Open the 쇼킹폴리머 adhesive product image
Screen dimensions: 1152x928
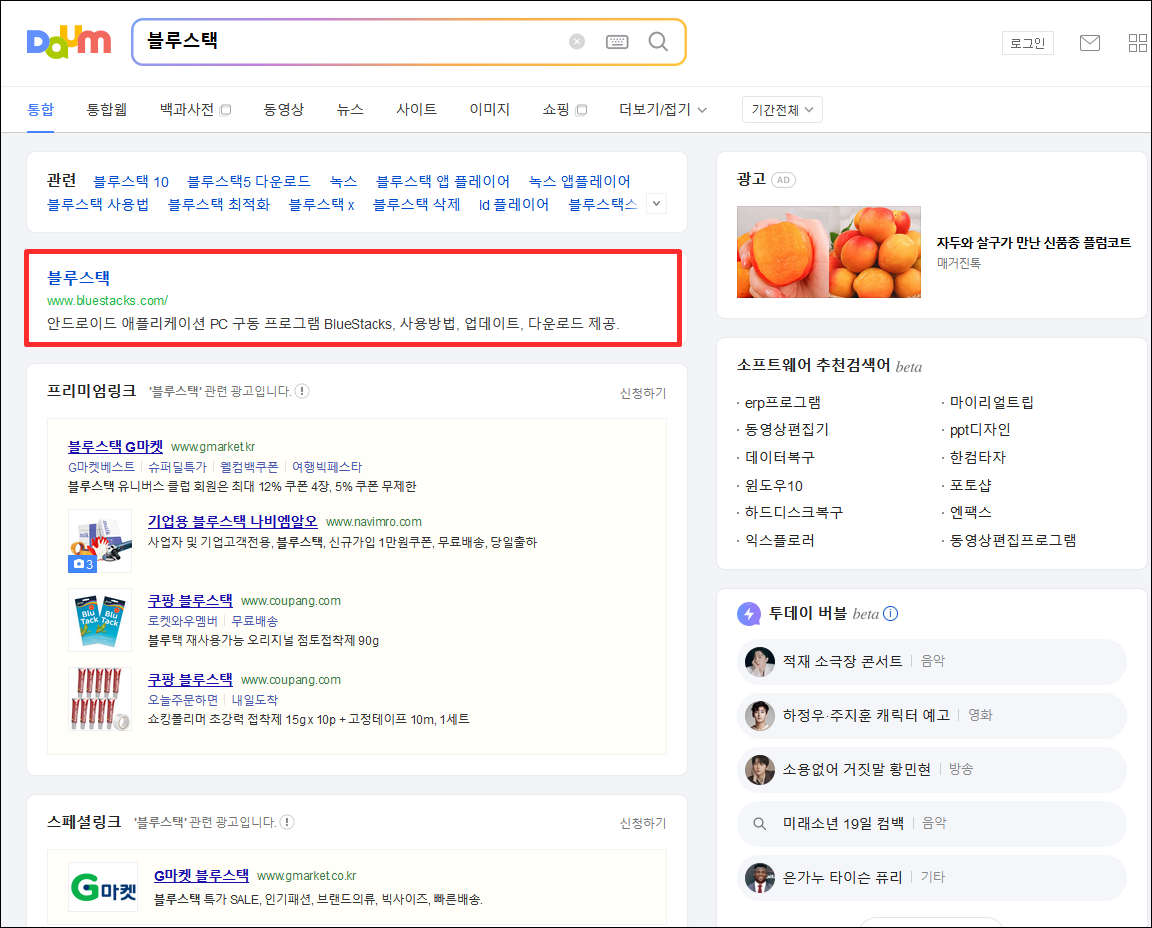click(100, 699)
